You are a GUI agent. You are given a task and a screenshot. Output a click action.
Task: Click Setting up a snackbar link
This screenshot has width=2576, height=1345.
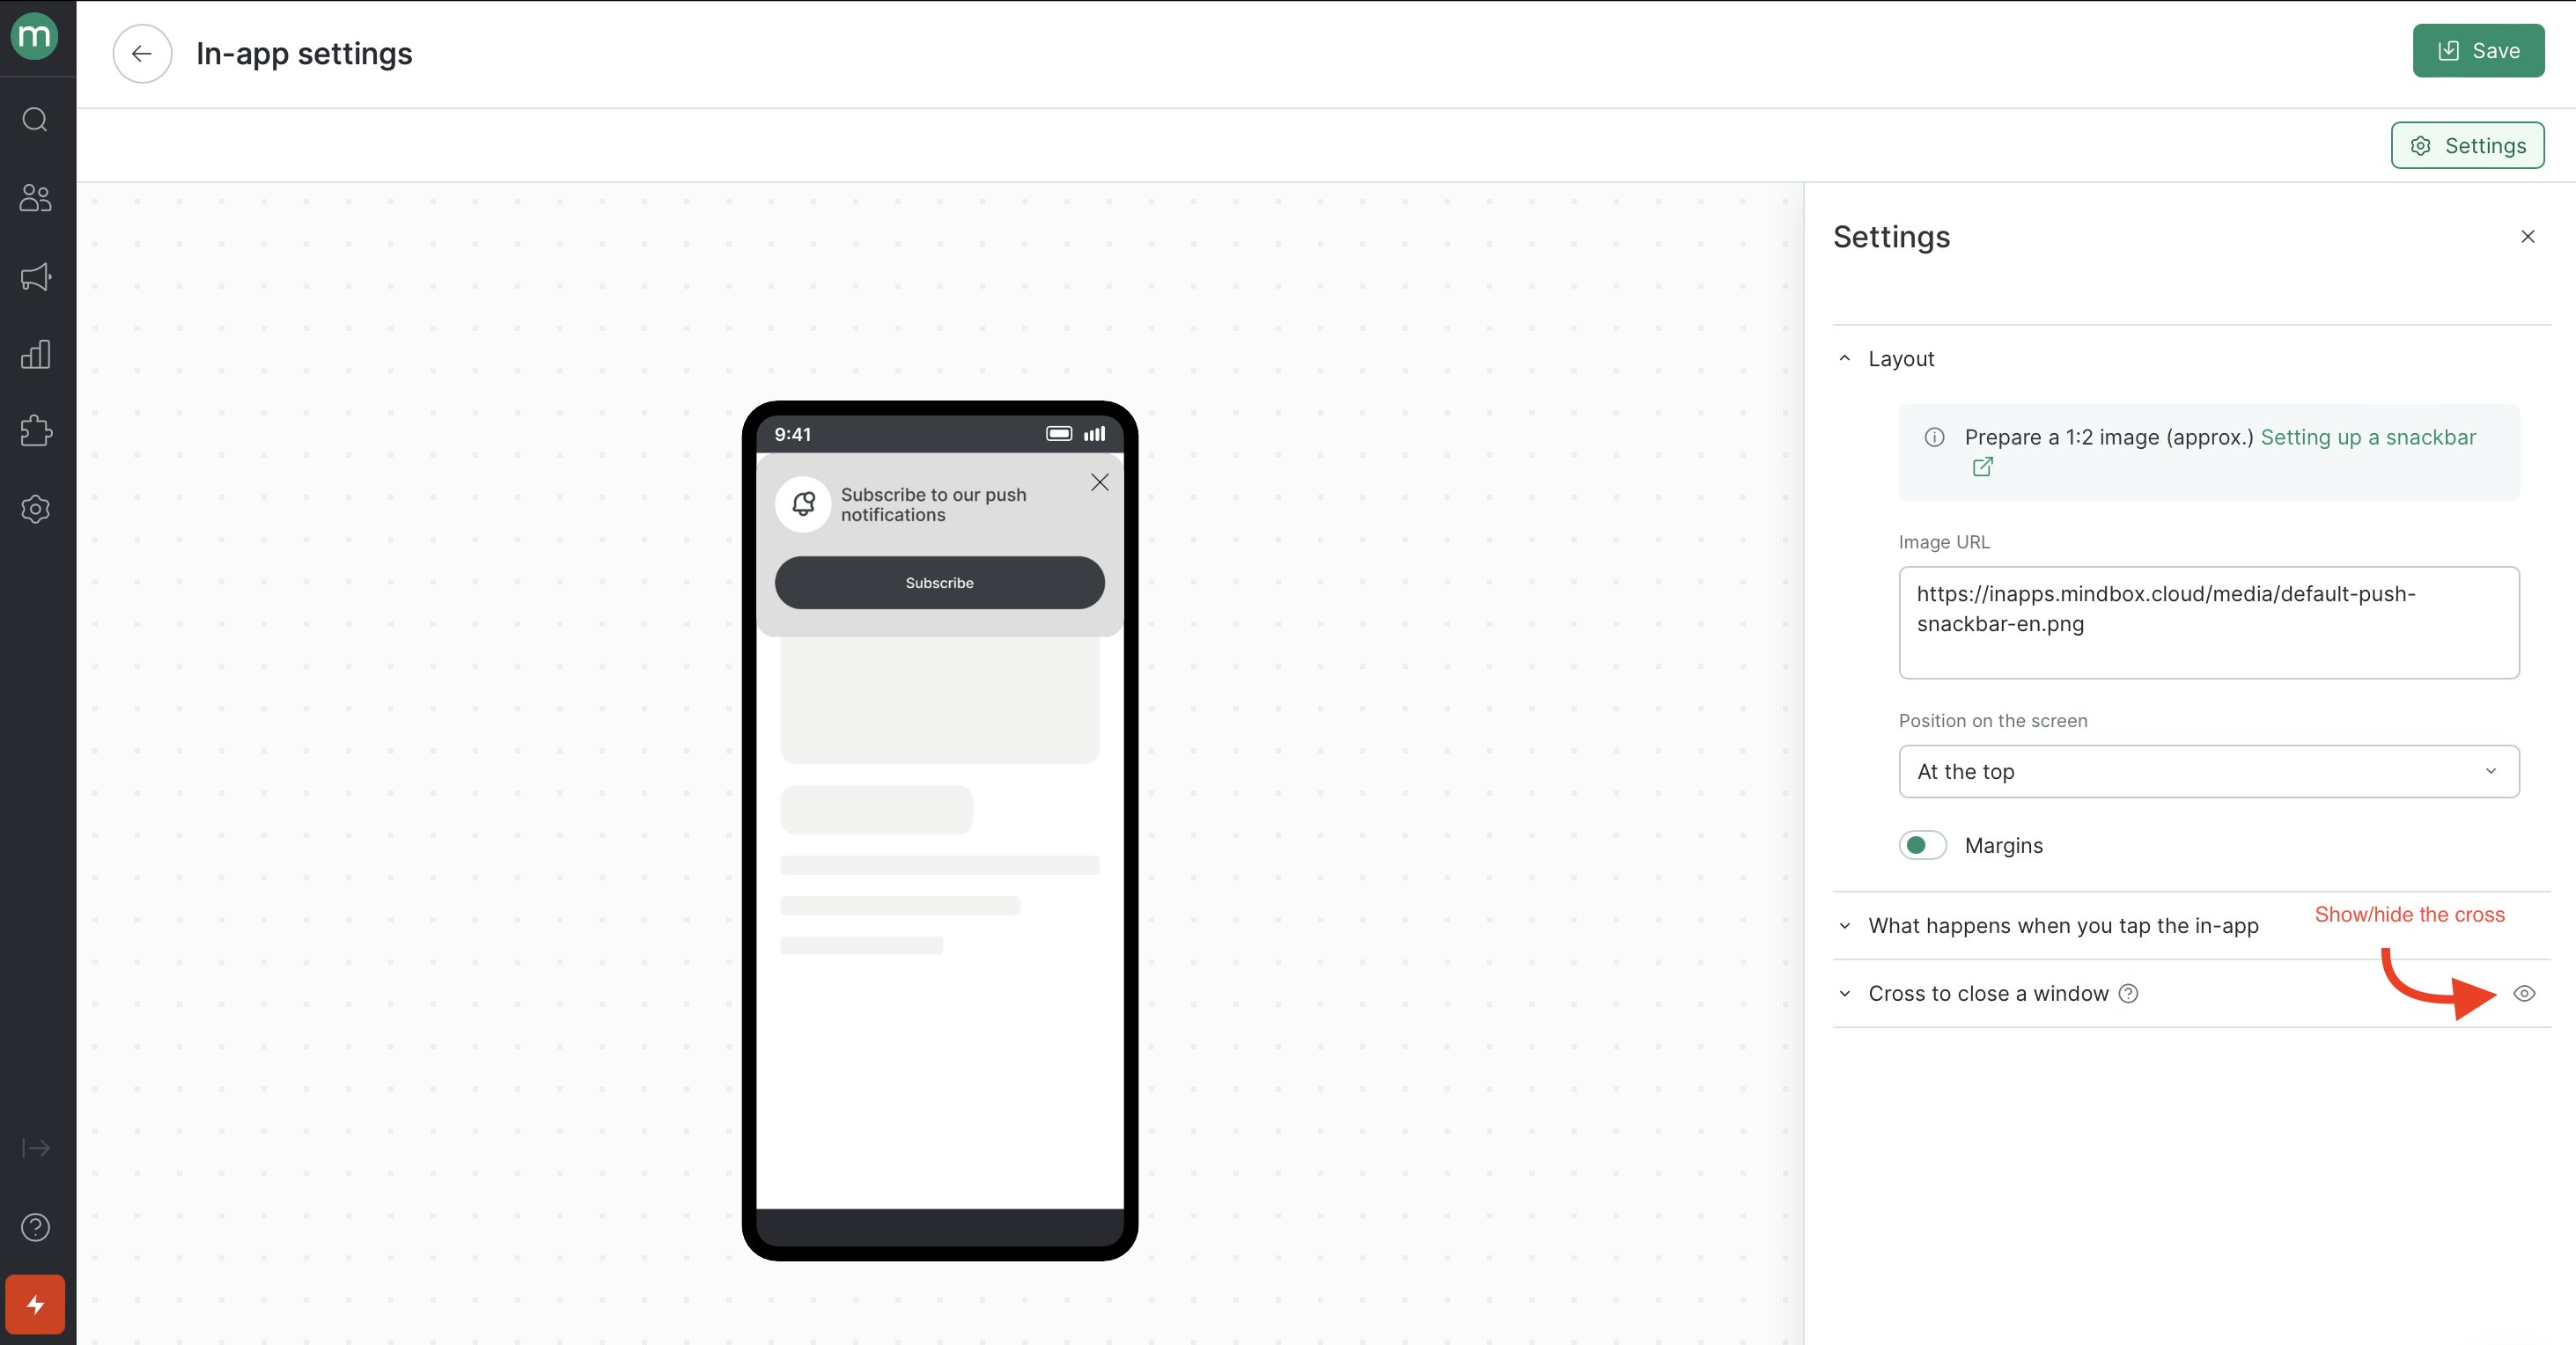pyautogui.click(x=2368, y=437)
